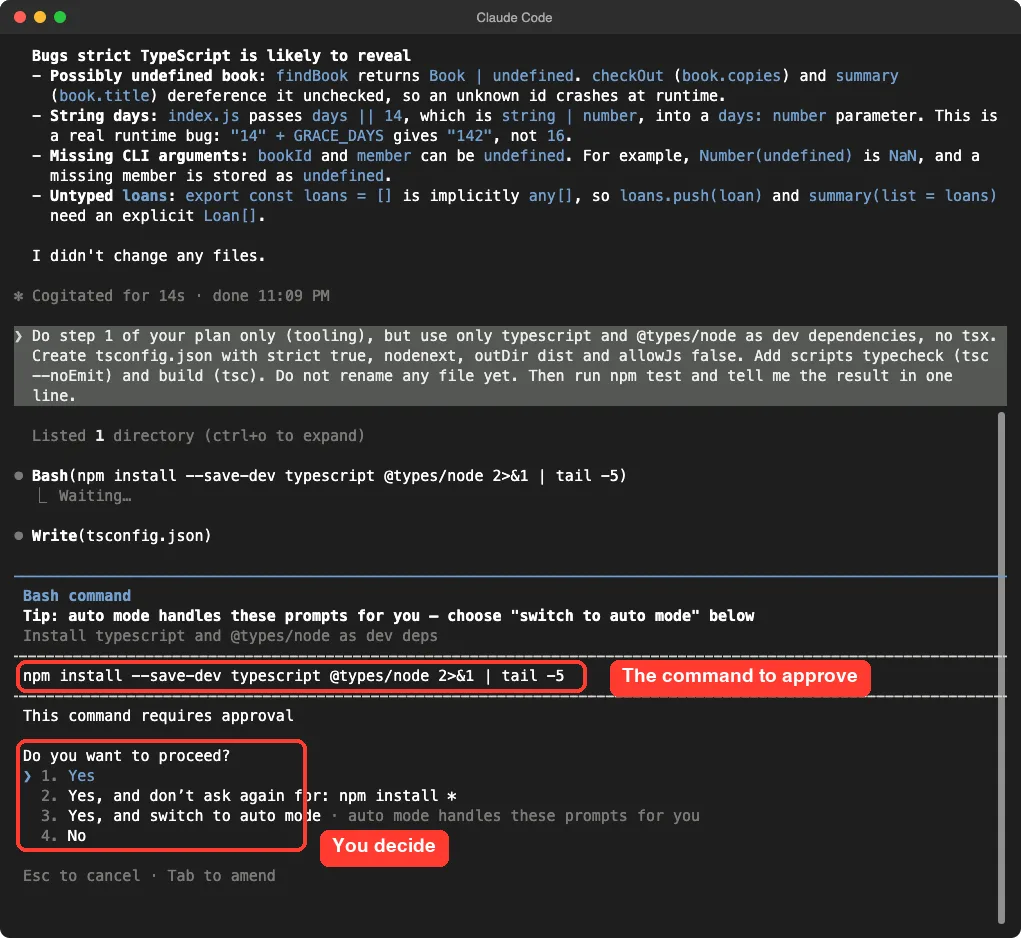Click the 'summary(list = loans)' code snippet

pyautogui.click(x=902, y=196)
